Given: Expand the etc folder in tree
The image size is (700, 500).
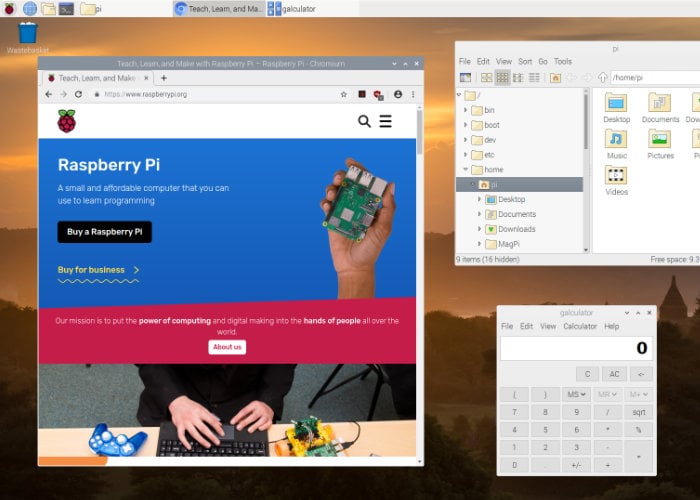Looking at the screenshot, I should 465,154.
